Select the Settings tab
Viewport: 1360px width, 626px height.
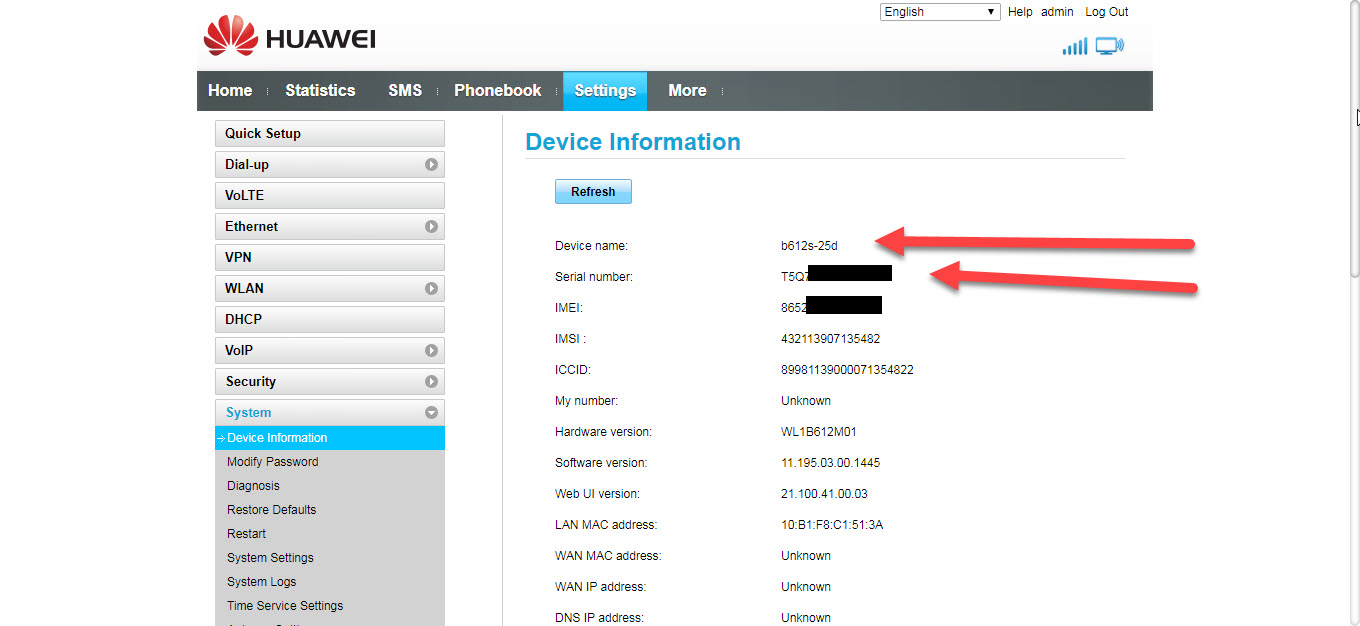[x=605, y=91]
